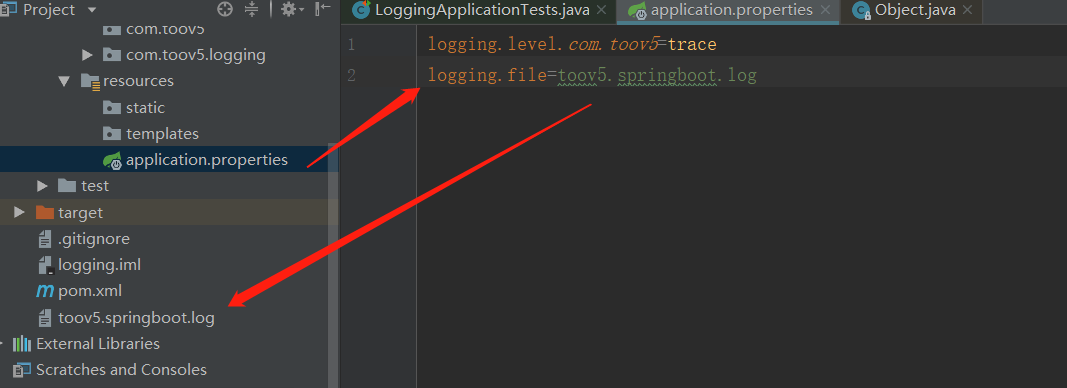Viewport: 1067px width, 388px height.
Task: Click the templates folder icon
Action: (x=112, y=134)
